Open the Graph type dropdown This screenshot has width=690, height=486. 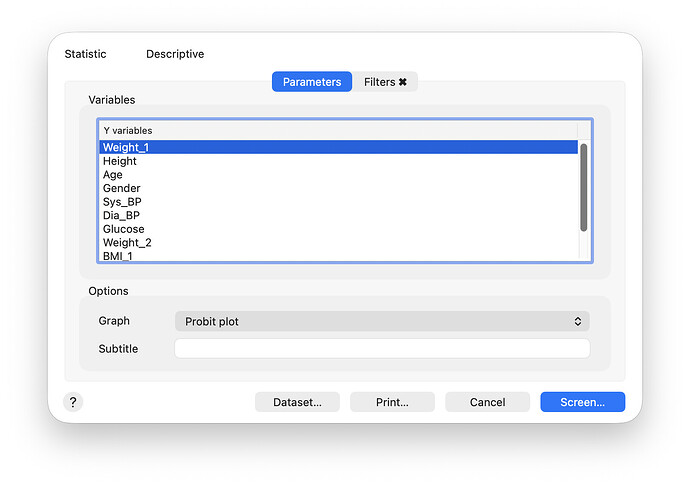381,321
